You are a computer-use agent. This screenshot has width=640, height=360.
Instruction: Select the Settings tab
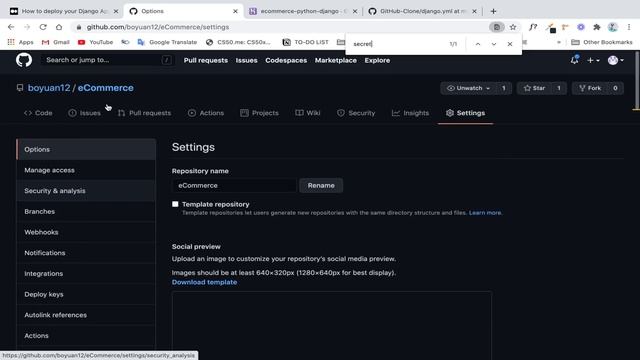pyautogui.click(x=465, y=113)
